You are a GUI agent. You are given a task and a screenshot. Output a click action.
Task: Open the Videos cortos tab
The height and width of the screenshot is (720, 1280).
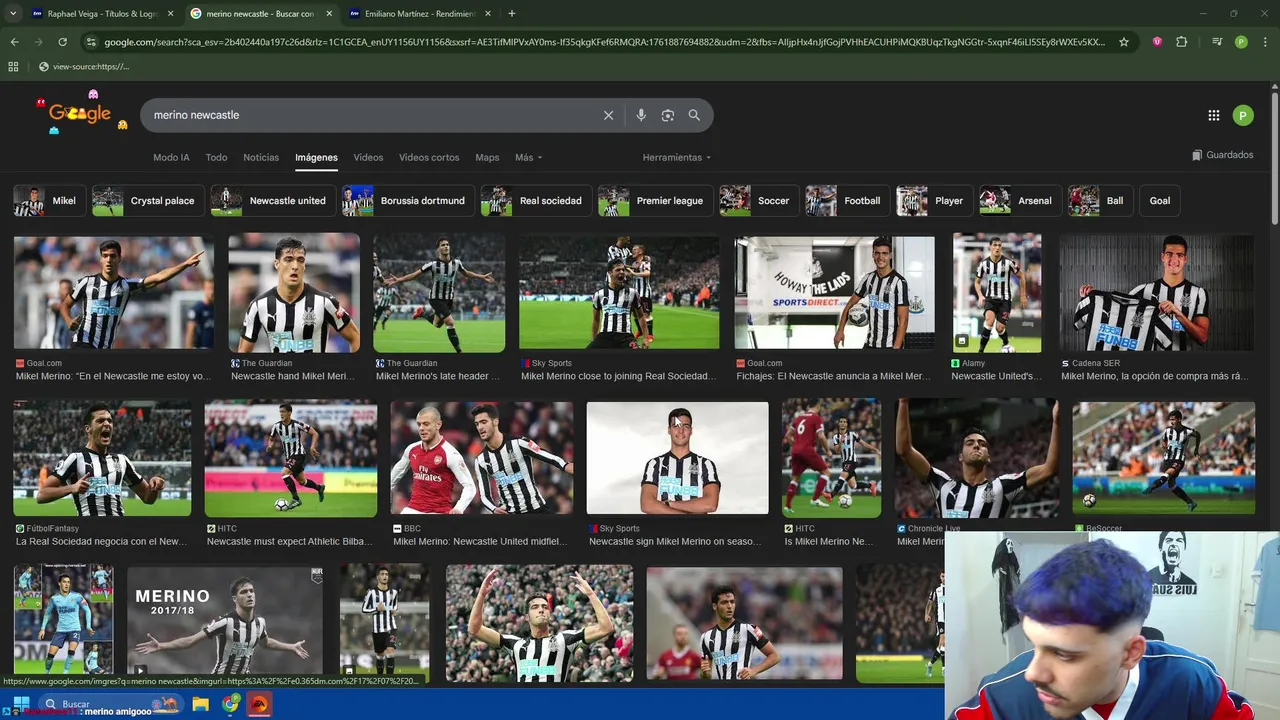point(429,157)
